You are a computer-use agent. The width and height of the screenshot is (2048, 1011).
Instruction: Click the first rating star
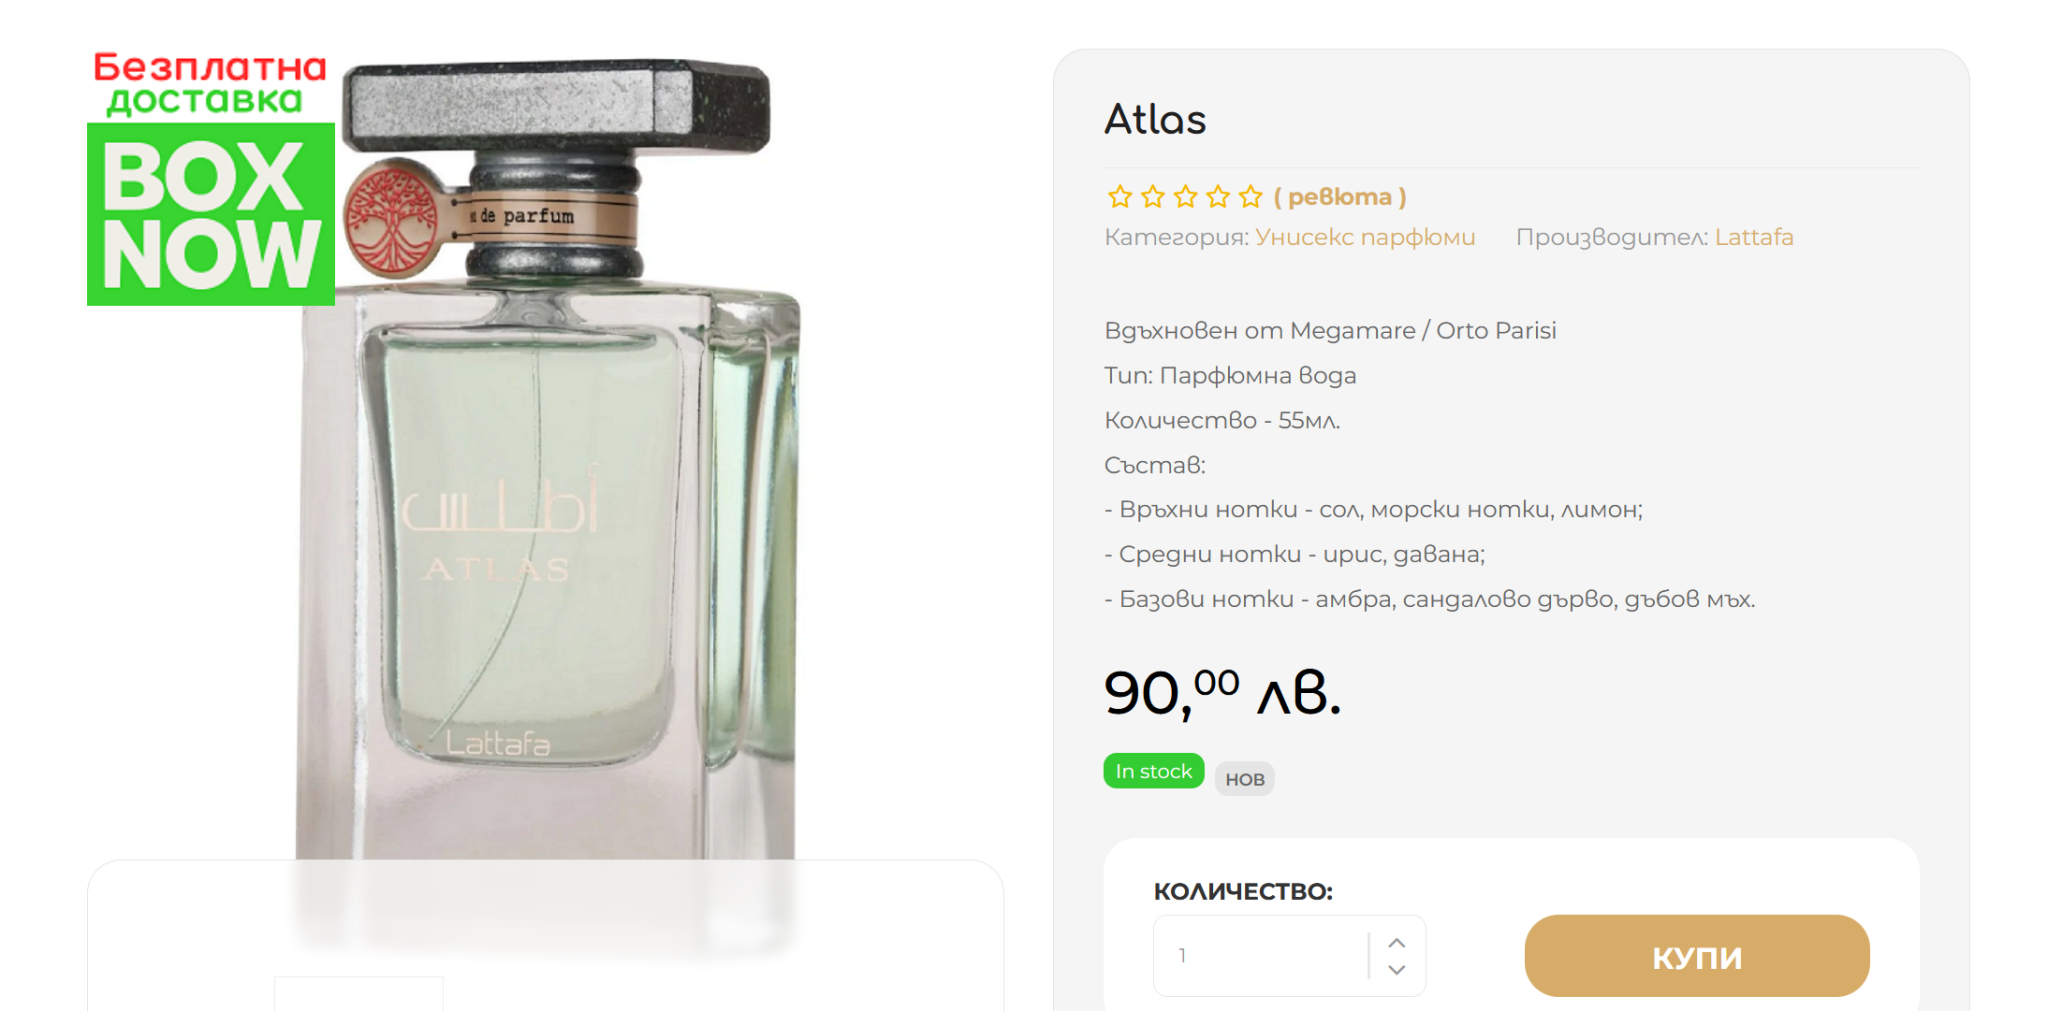click(1119, 197)
